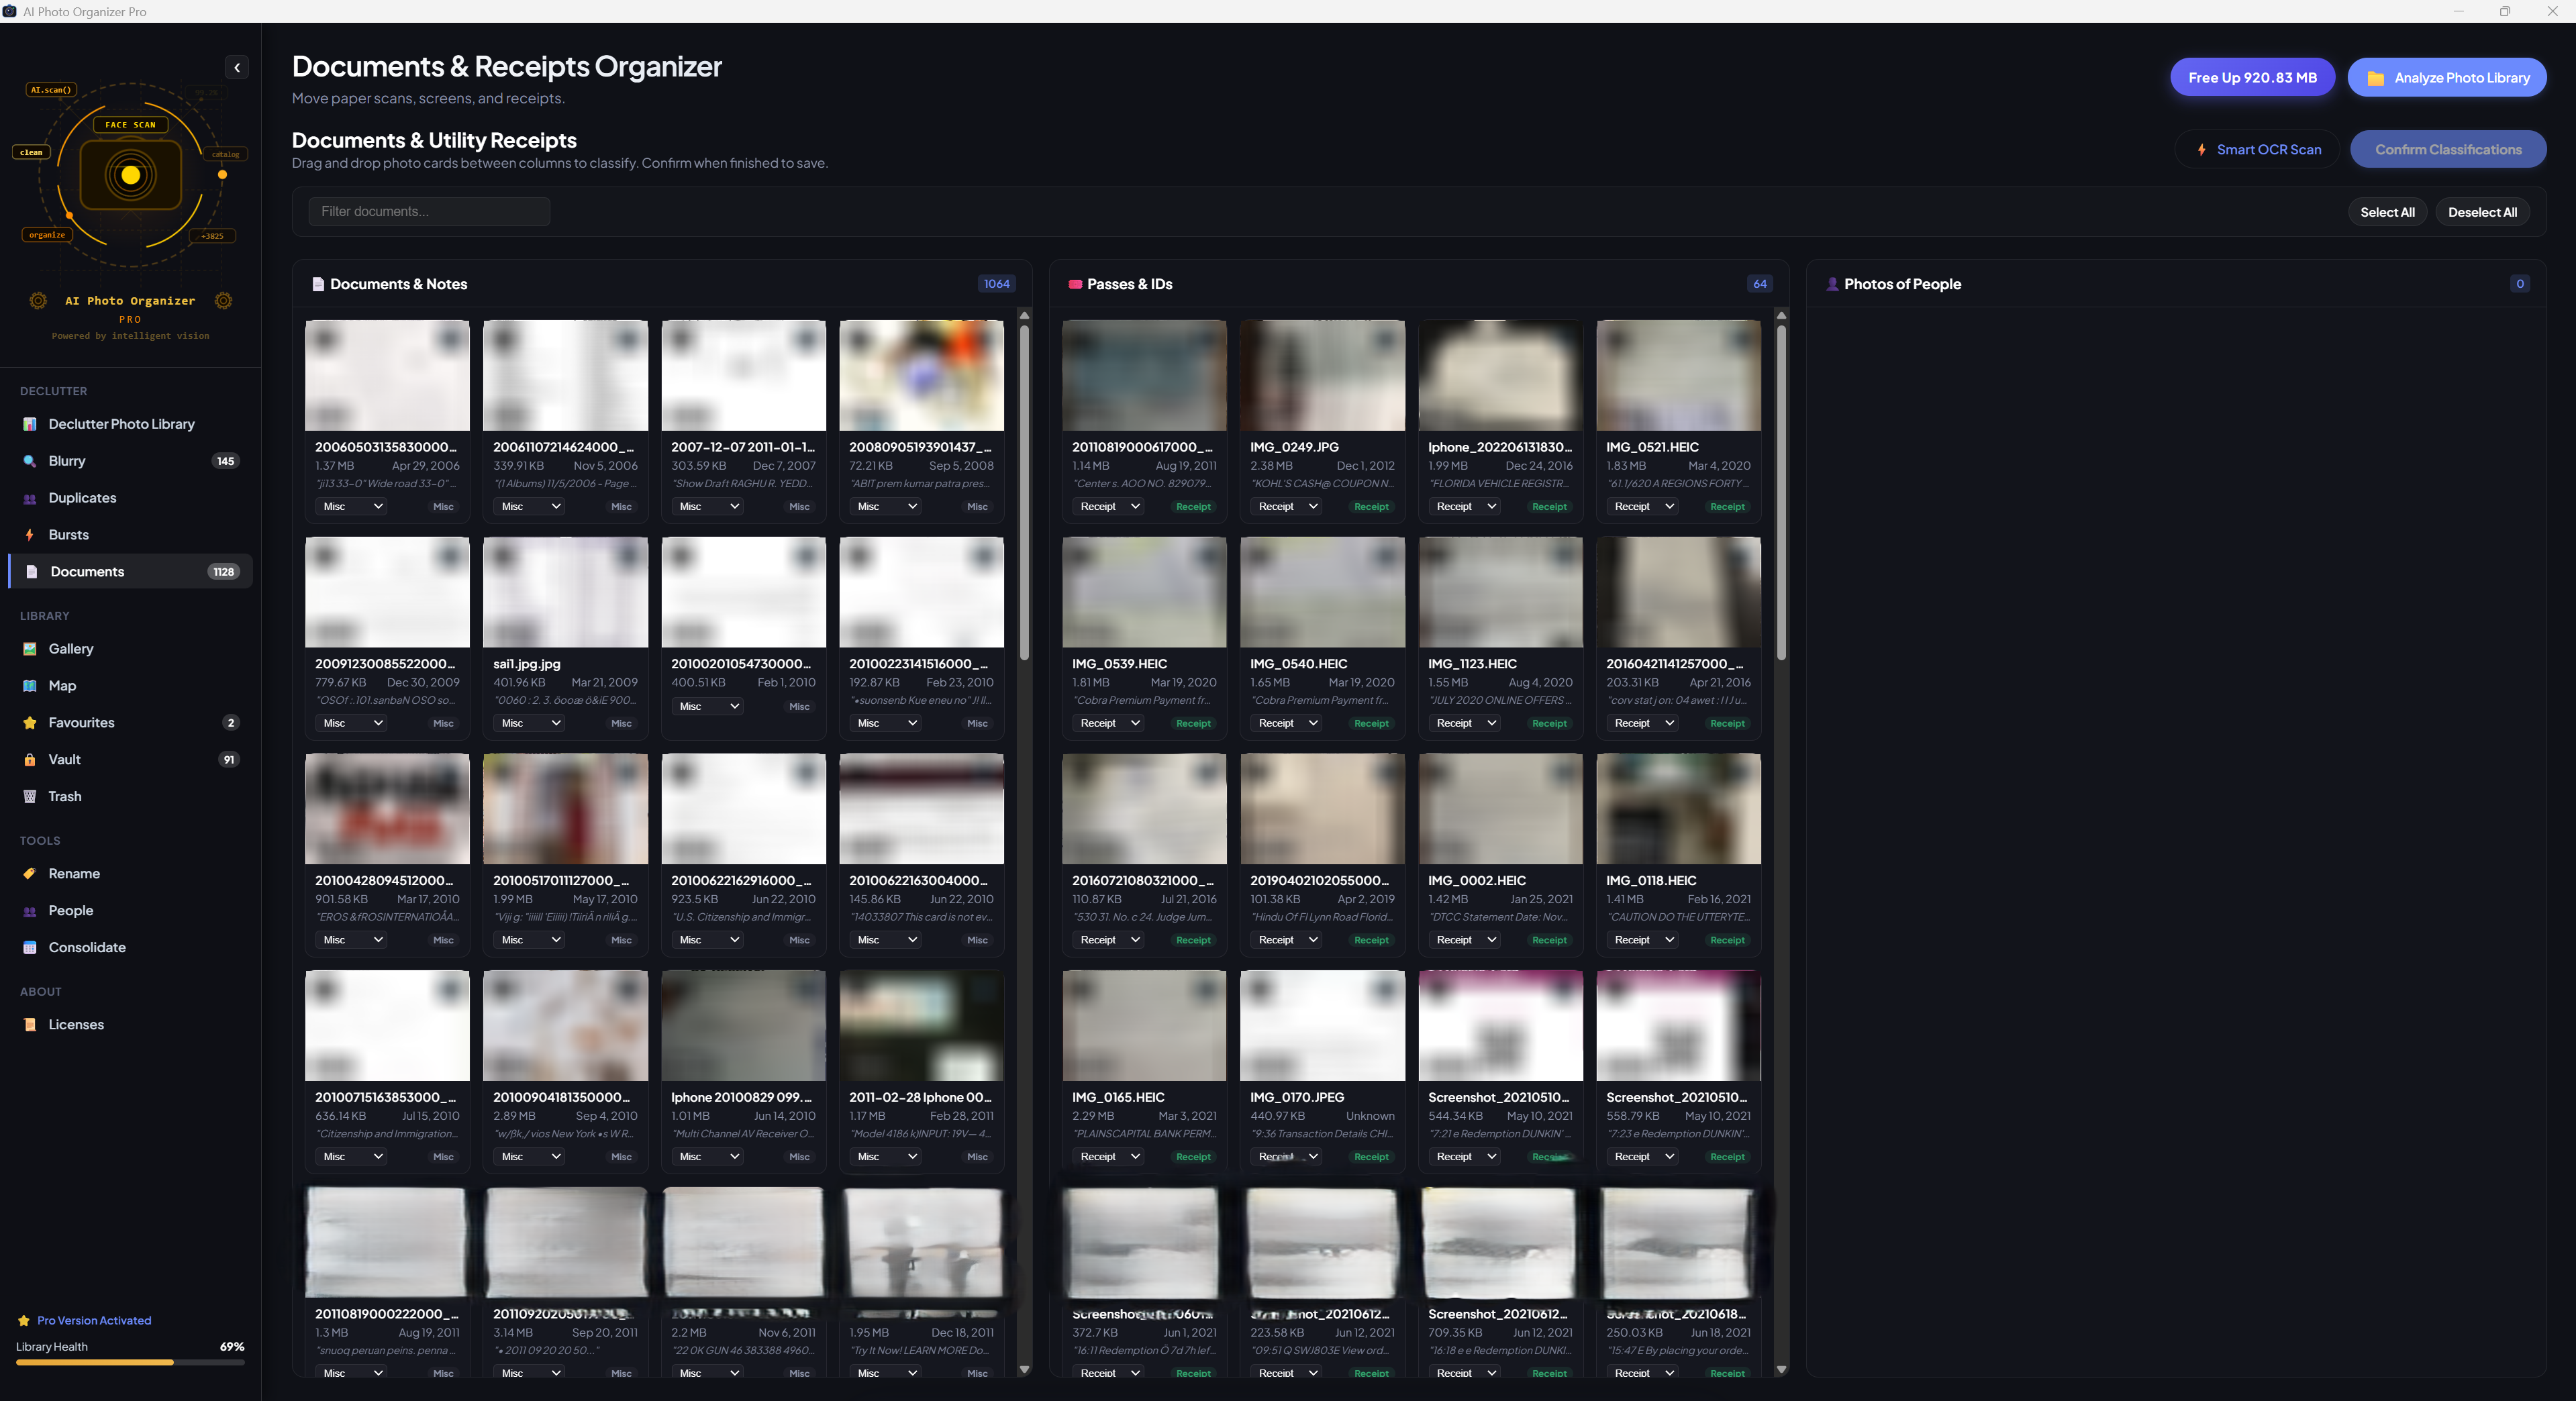Open Declutter Photo Library icon in sidebar
Viewport: 2576px width, 1401px height.
click(x=30, y=424)
